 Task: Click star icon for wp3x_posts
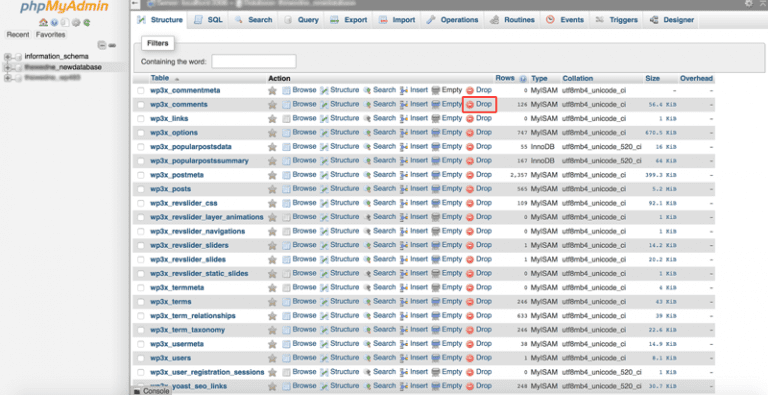(272, 189)
